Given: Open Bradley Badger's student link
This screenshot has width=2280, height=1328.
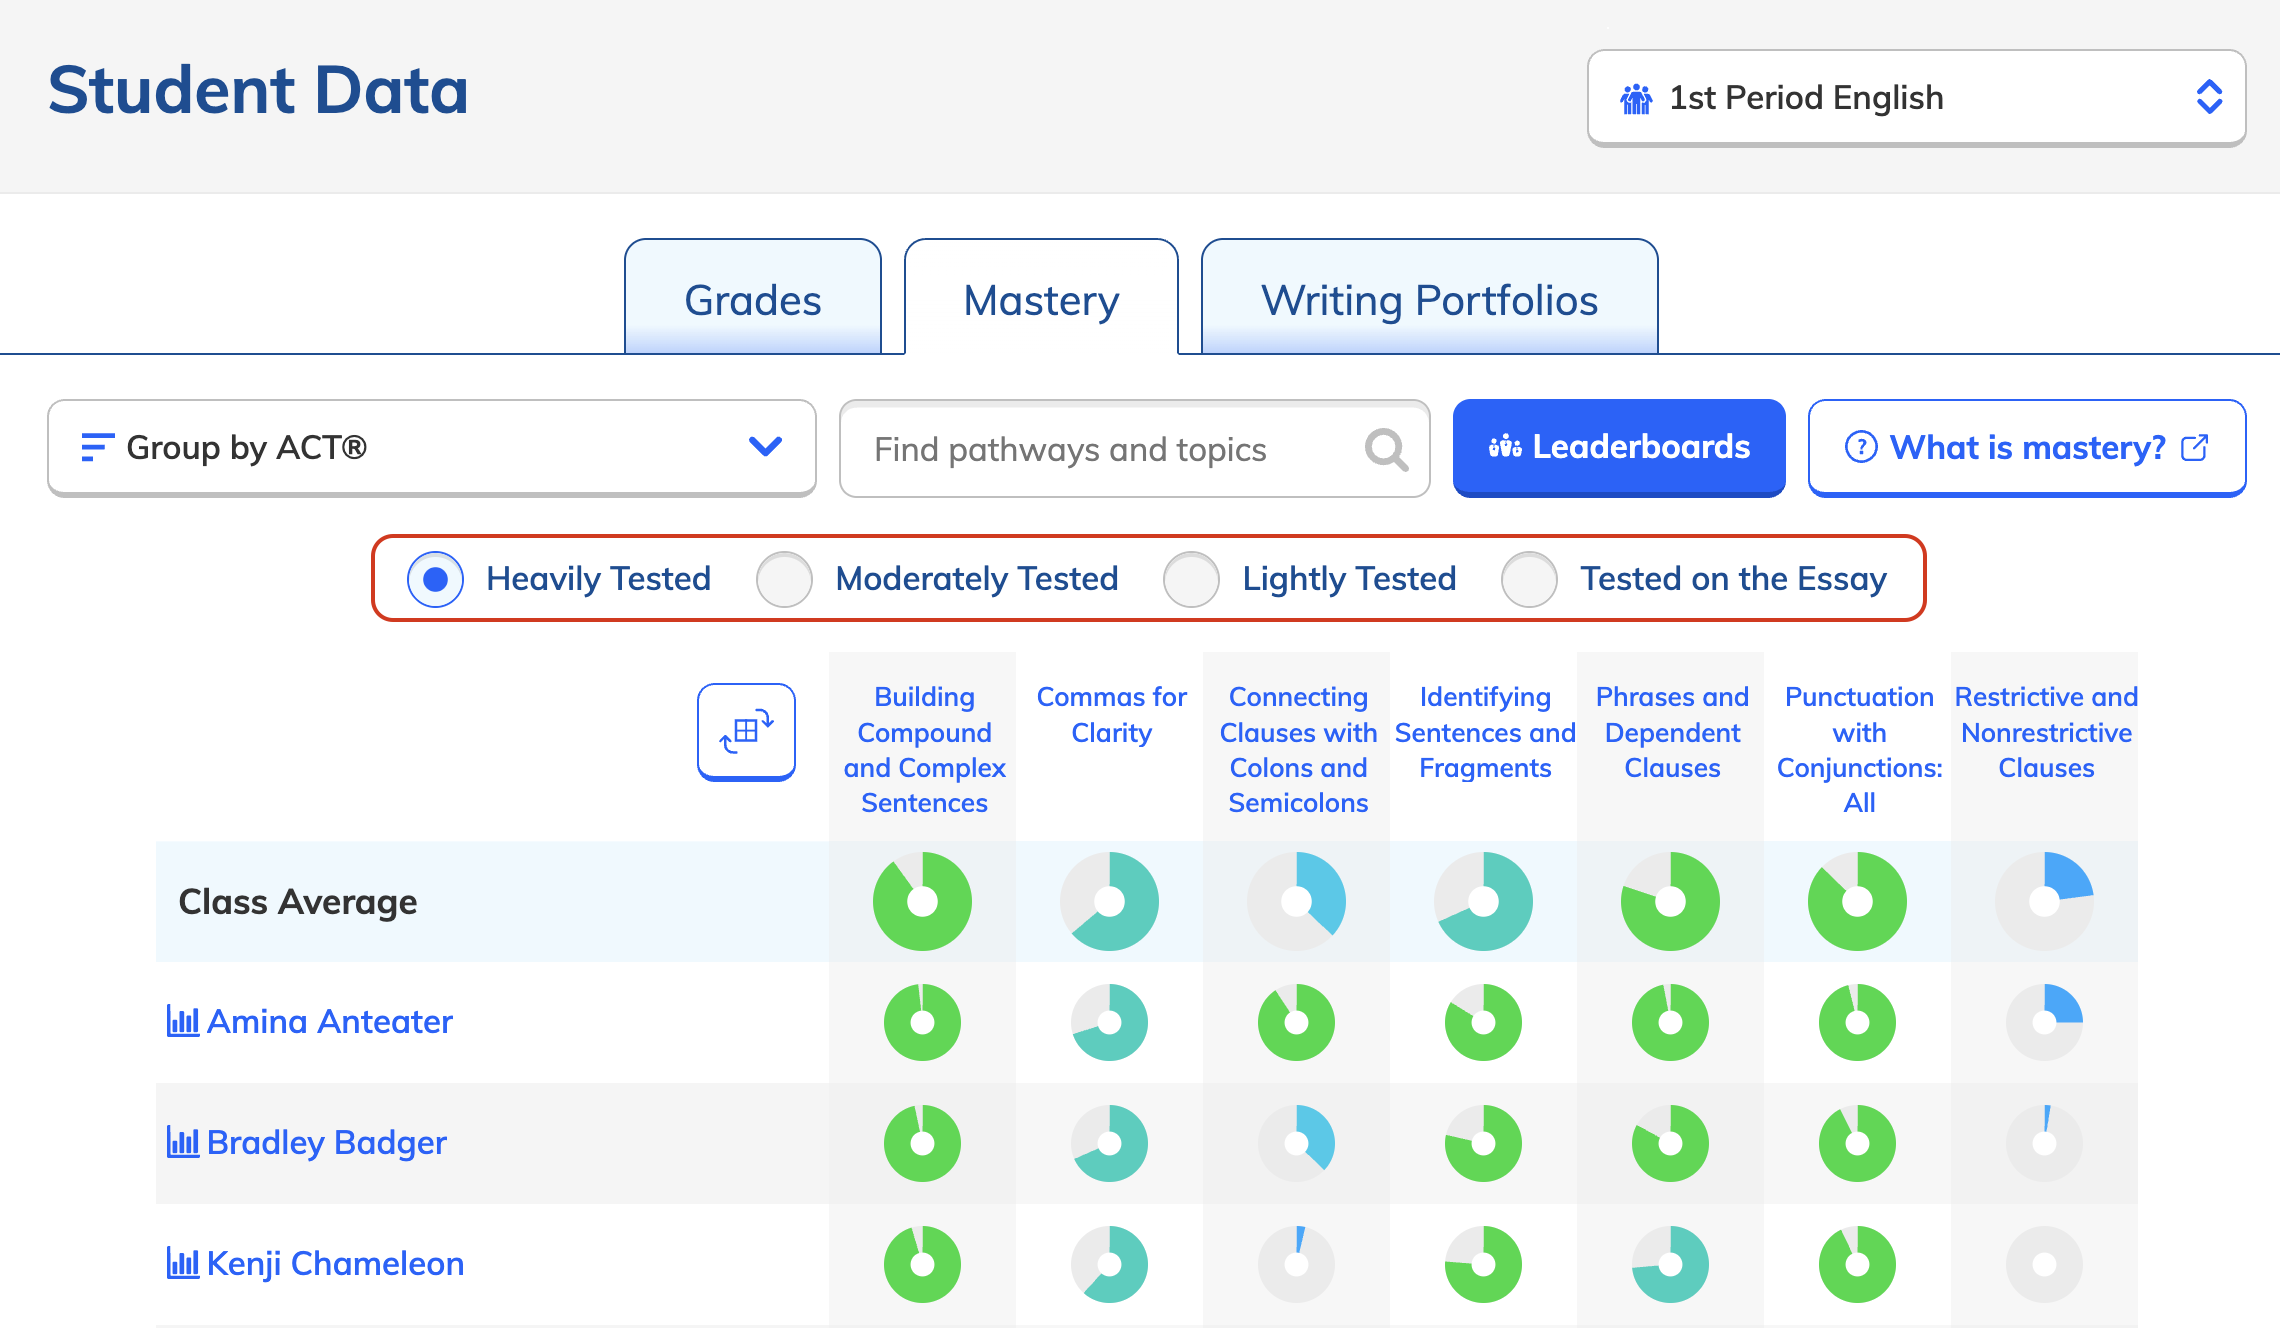Looking at the screenshot, I should click(326, 1142).
